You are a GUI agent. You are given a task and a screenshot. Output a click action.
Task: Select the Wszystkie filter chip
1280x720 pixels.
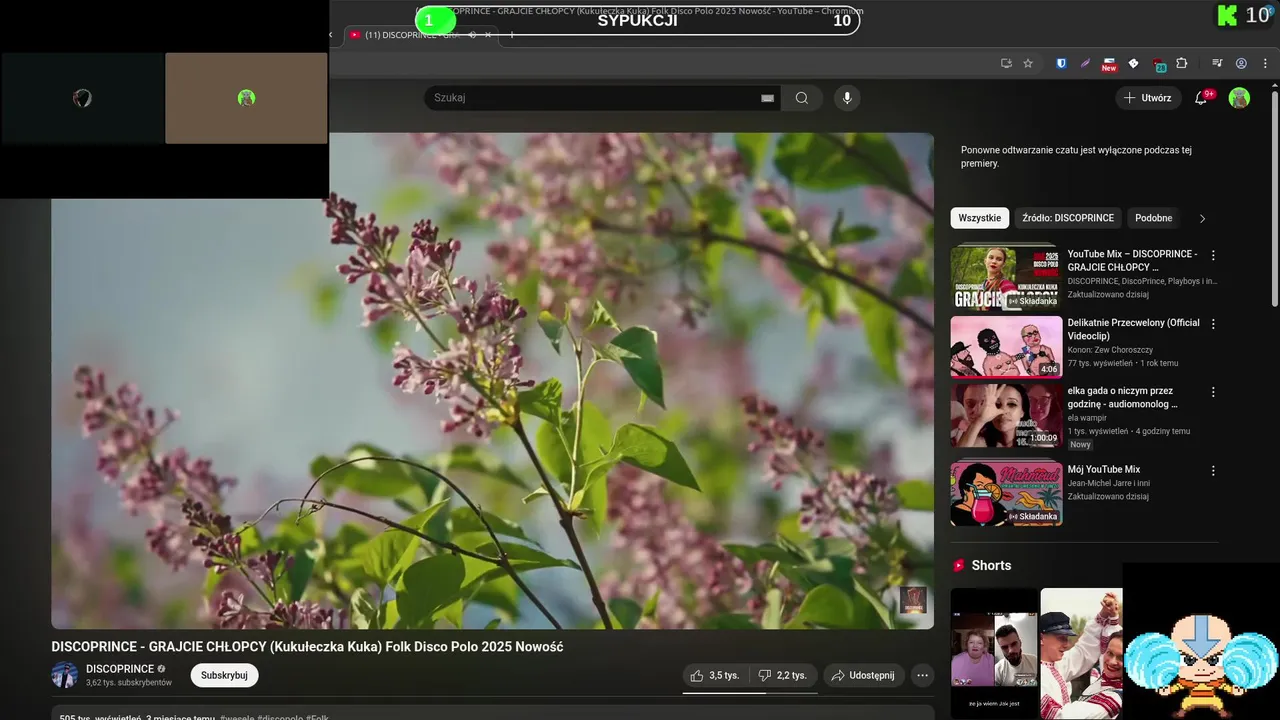(980, 218)
